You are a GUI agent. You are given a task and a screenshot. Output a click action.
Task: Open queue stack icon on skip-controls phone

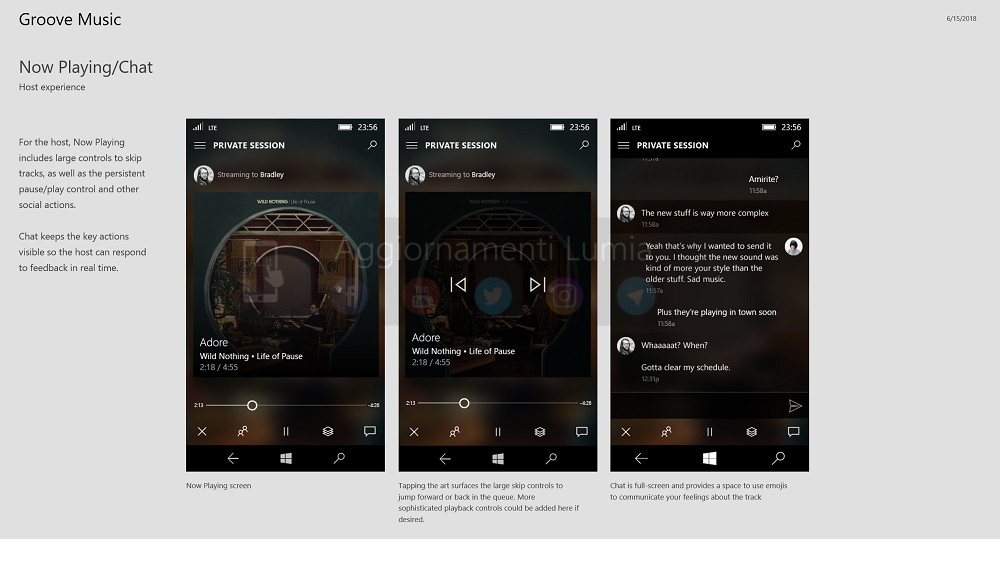tap(540, 432)
